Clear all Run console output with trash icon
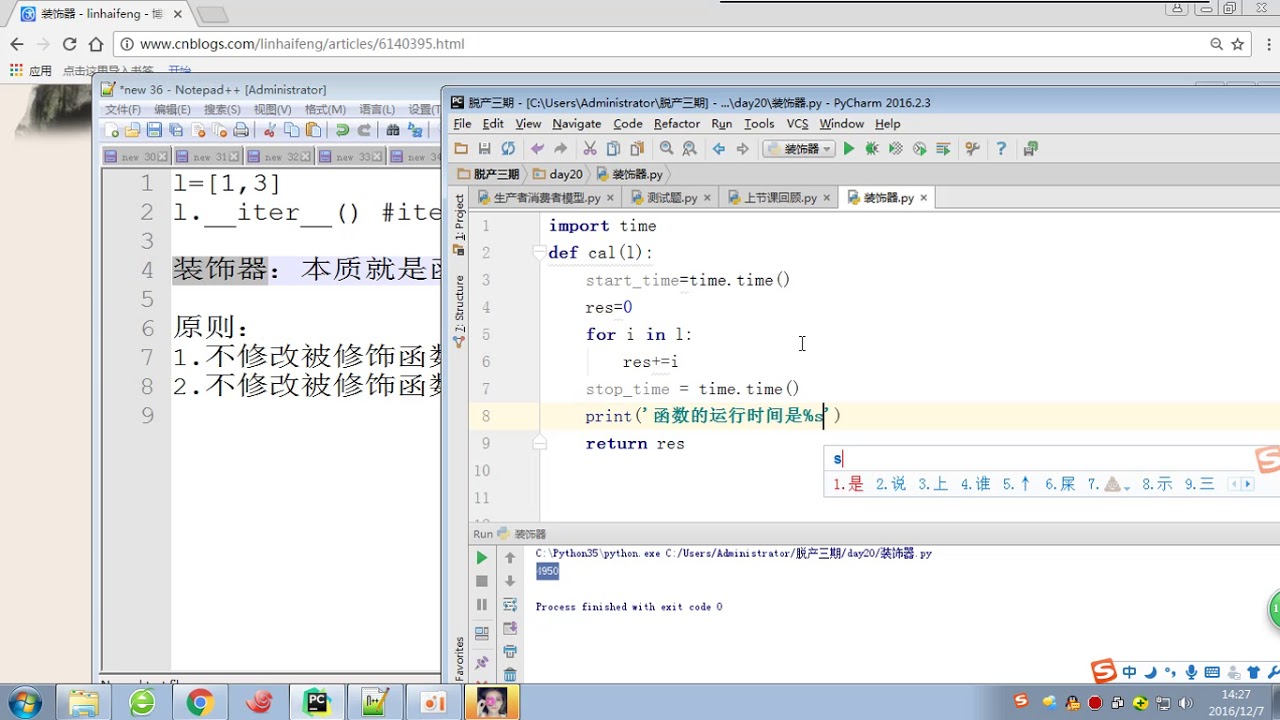 [x=510, y=675]
